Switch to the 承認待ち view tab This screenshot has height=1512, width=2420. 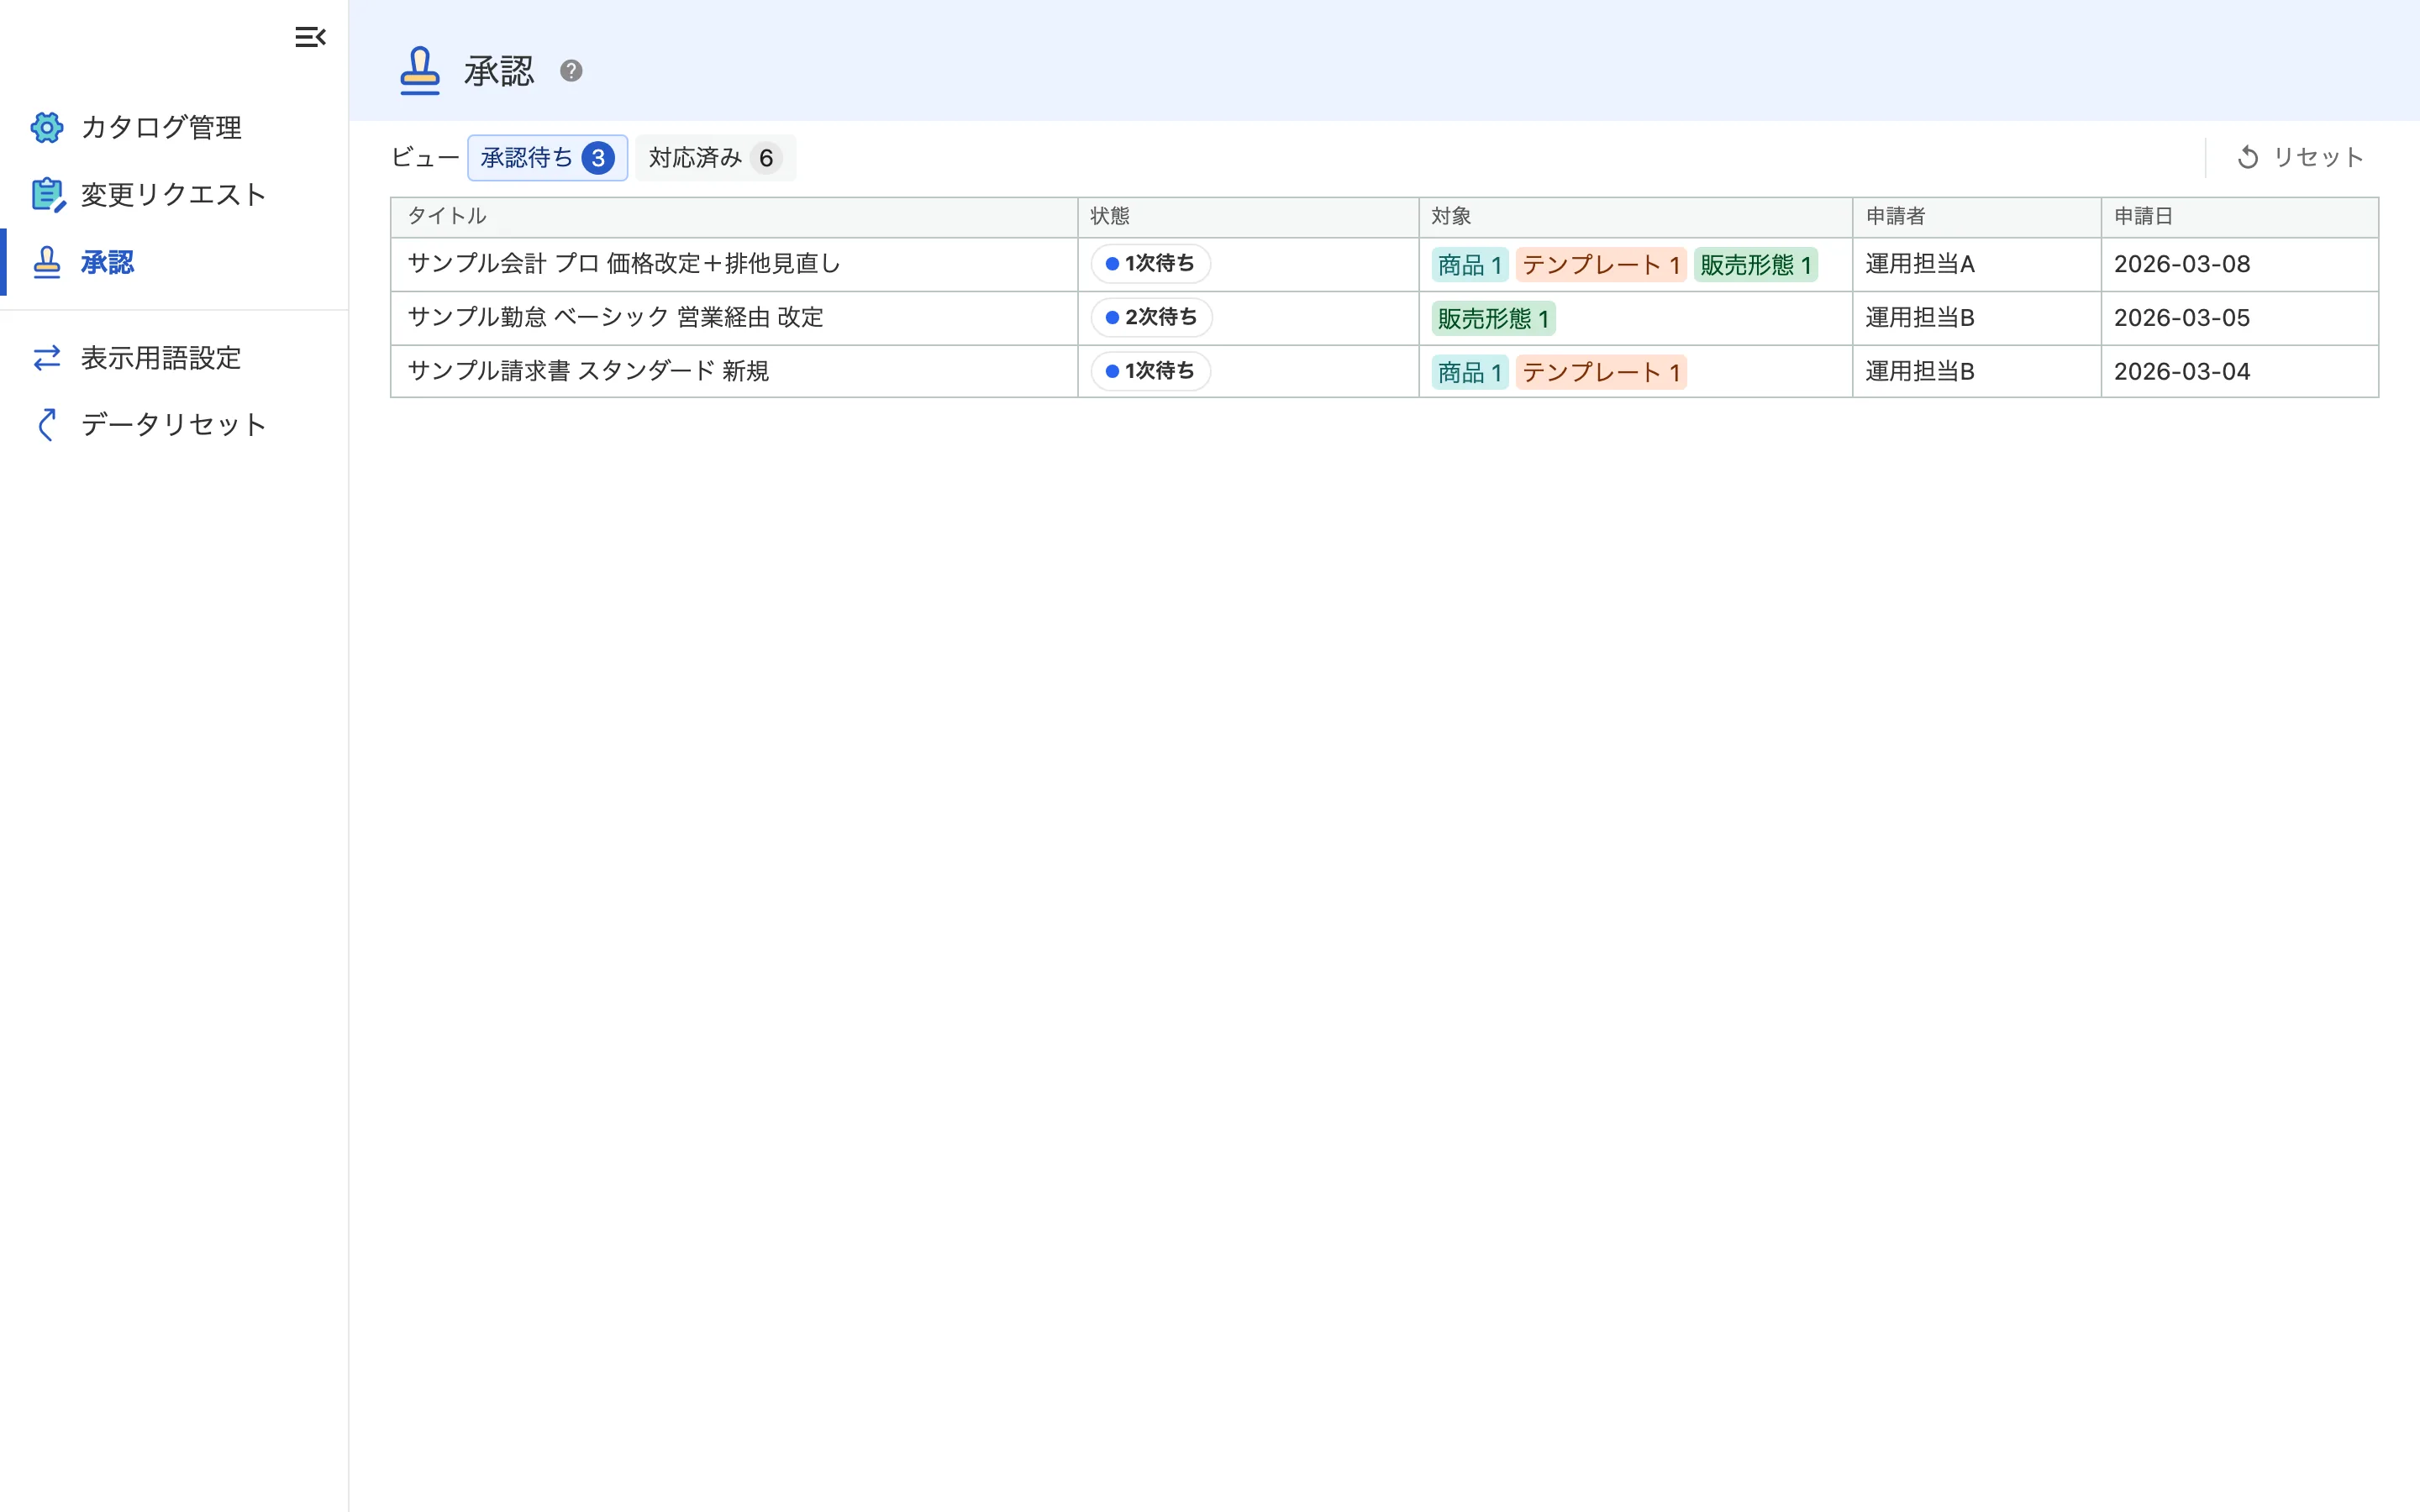pos(547,158)
